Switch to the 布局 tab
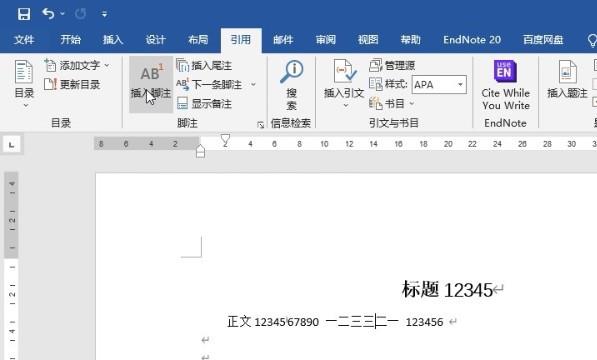Screen dimensions: 597x360 pyautogui.click(x=198, y=40)
